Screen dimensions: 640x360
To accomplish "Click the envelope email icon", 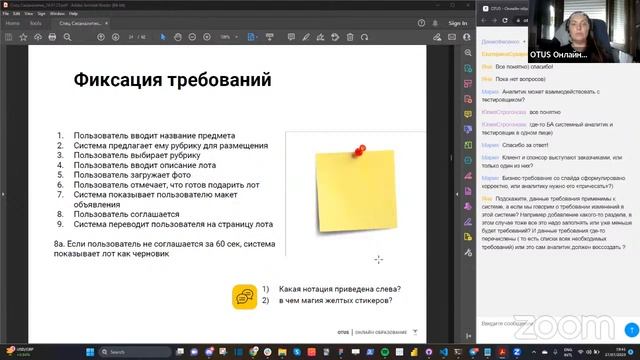I will tap(452, 37).
